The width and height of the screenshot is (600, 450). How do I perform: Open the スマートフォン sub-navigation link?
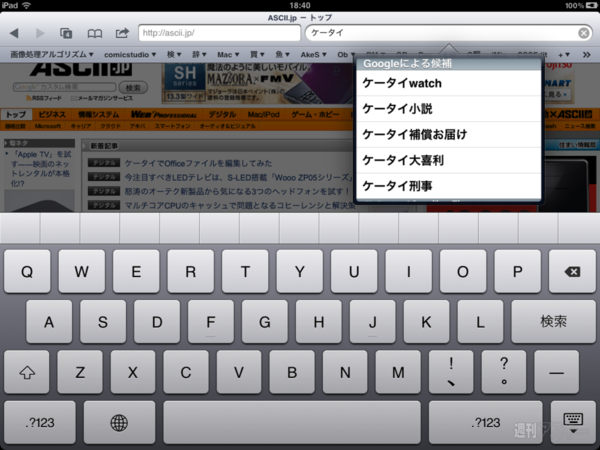pyautogui.click(x=173, y=126)
